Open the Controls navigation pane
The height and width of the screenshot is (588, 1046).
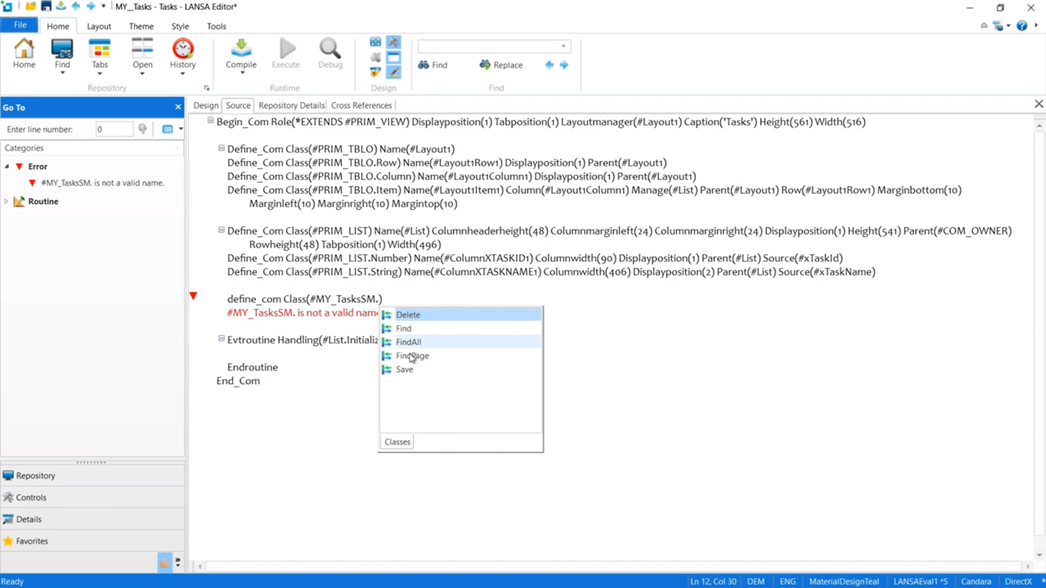(92, 497)
